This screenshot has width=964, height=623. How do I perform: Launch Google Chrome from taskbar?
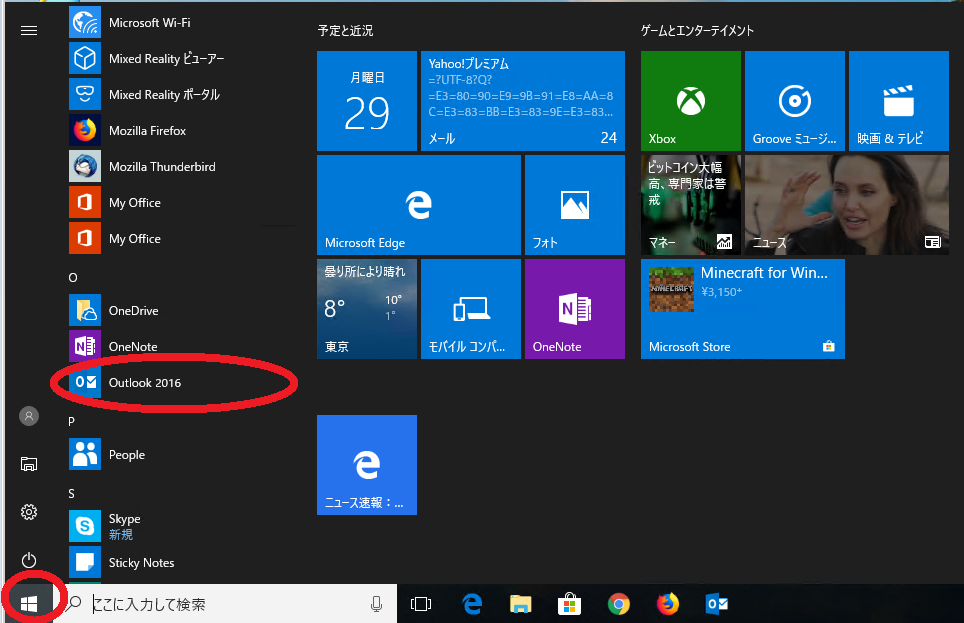pyautogui.click(x=618, y=604)
